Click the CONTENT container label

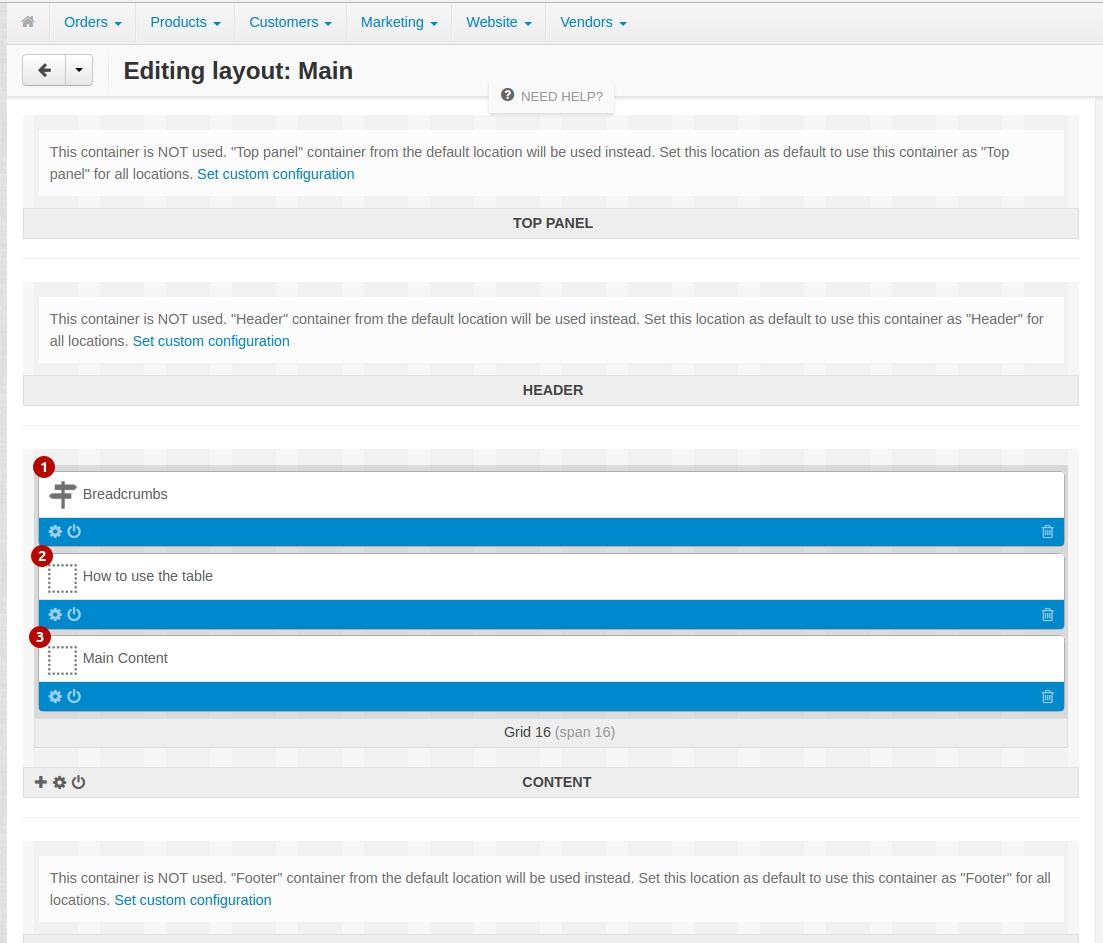[x=556, y=782]
